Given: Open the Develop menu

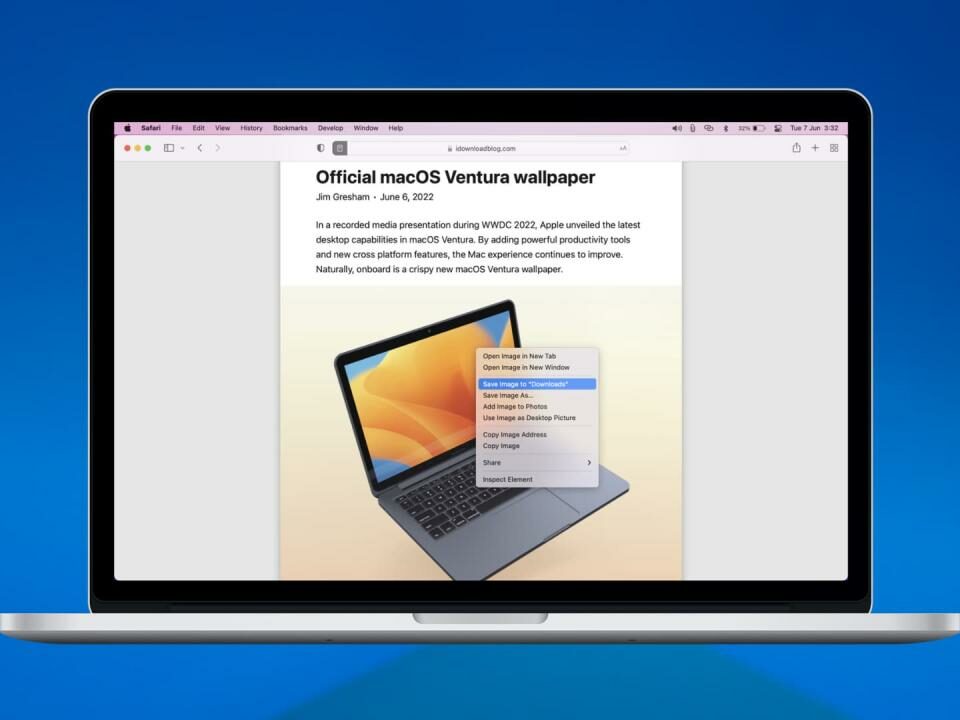Looking at the screenshot, I should [x=331, y=128].
